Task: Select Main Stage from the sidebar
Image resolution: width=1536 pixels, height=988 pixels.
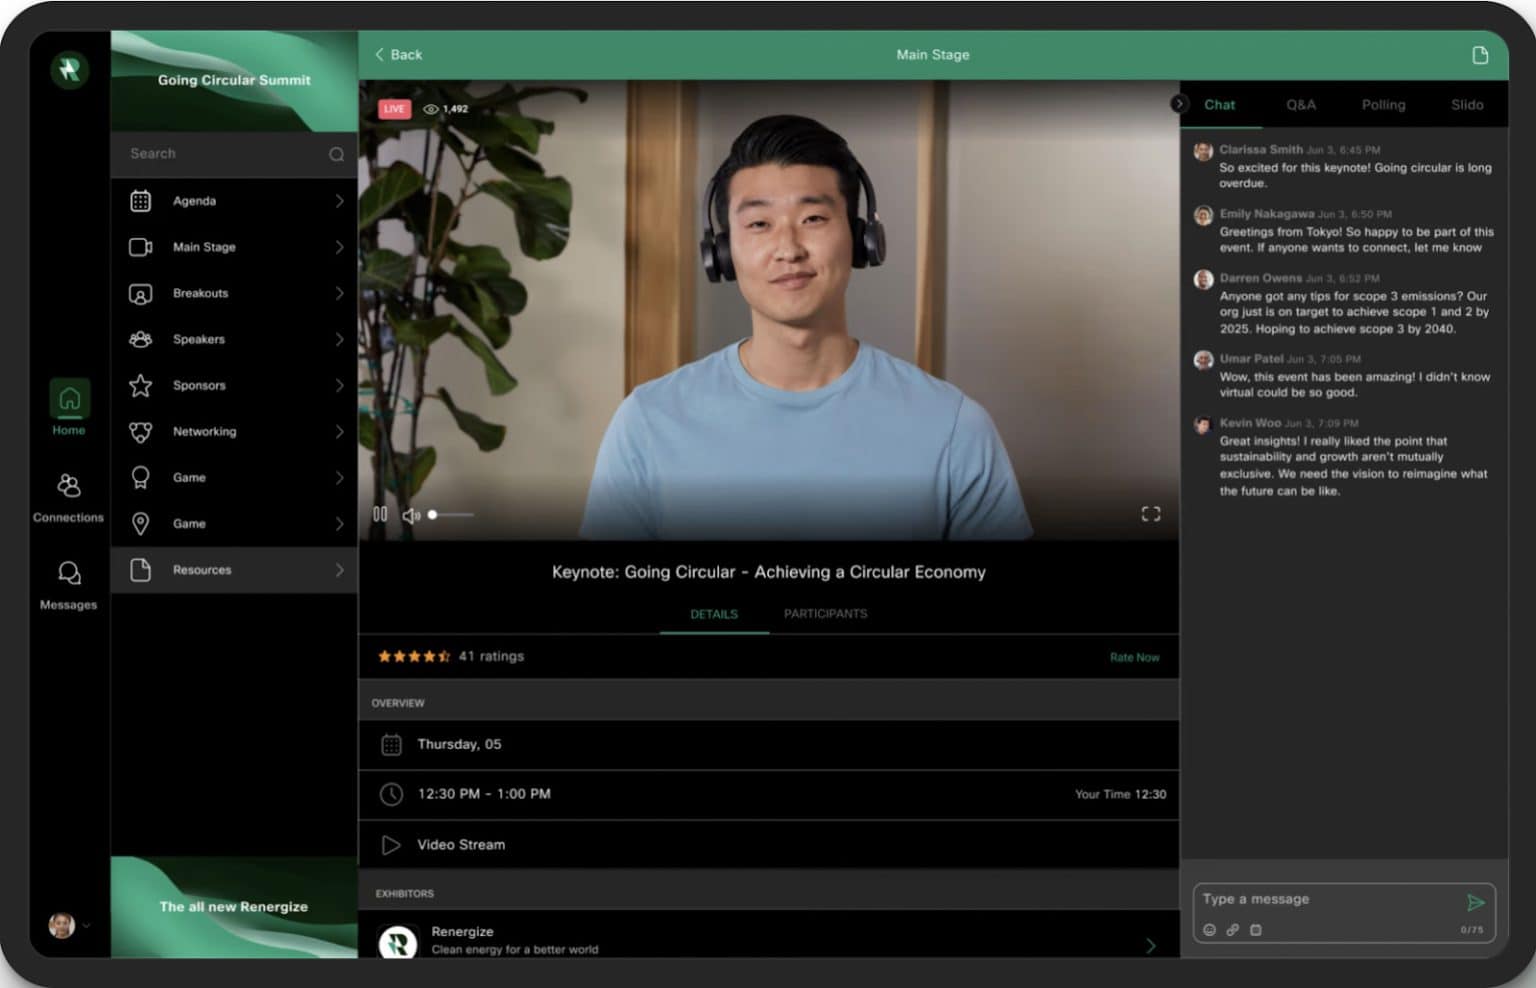Action: [x=203, y=247]
